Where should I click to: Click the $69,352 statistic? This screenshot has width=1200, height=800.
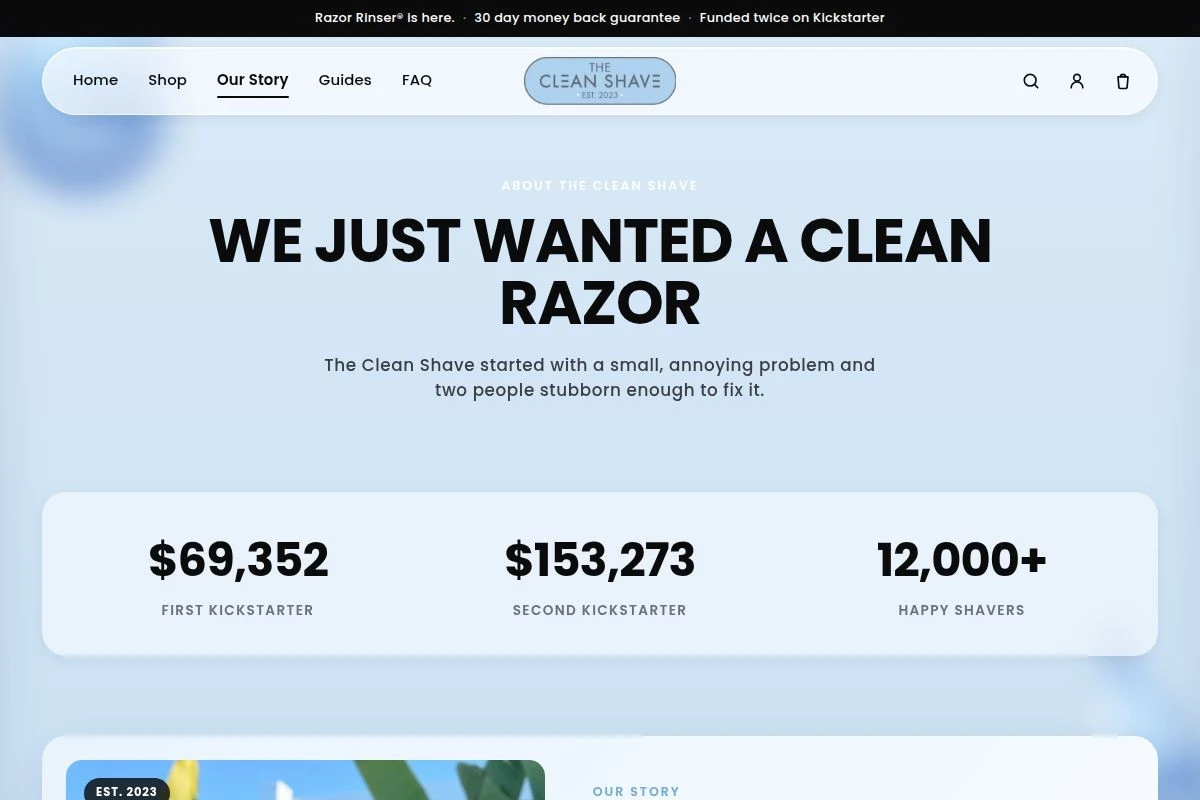point(238,560)
